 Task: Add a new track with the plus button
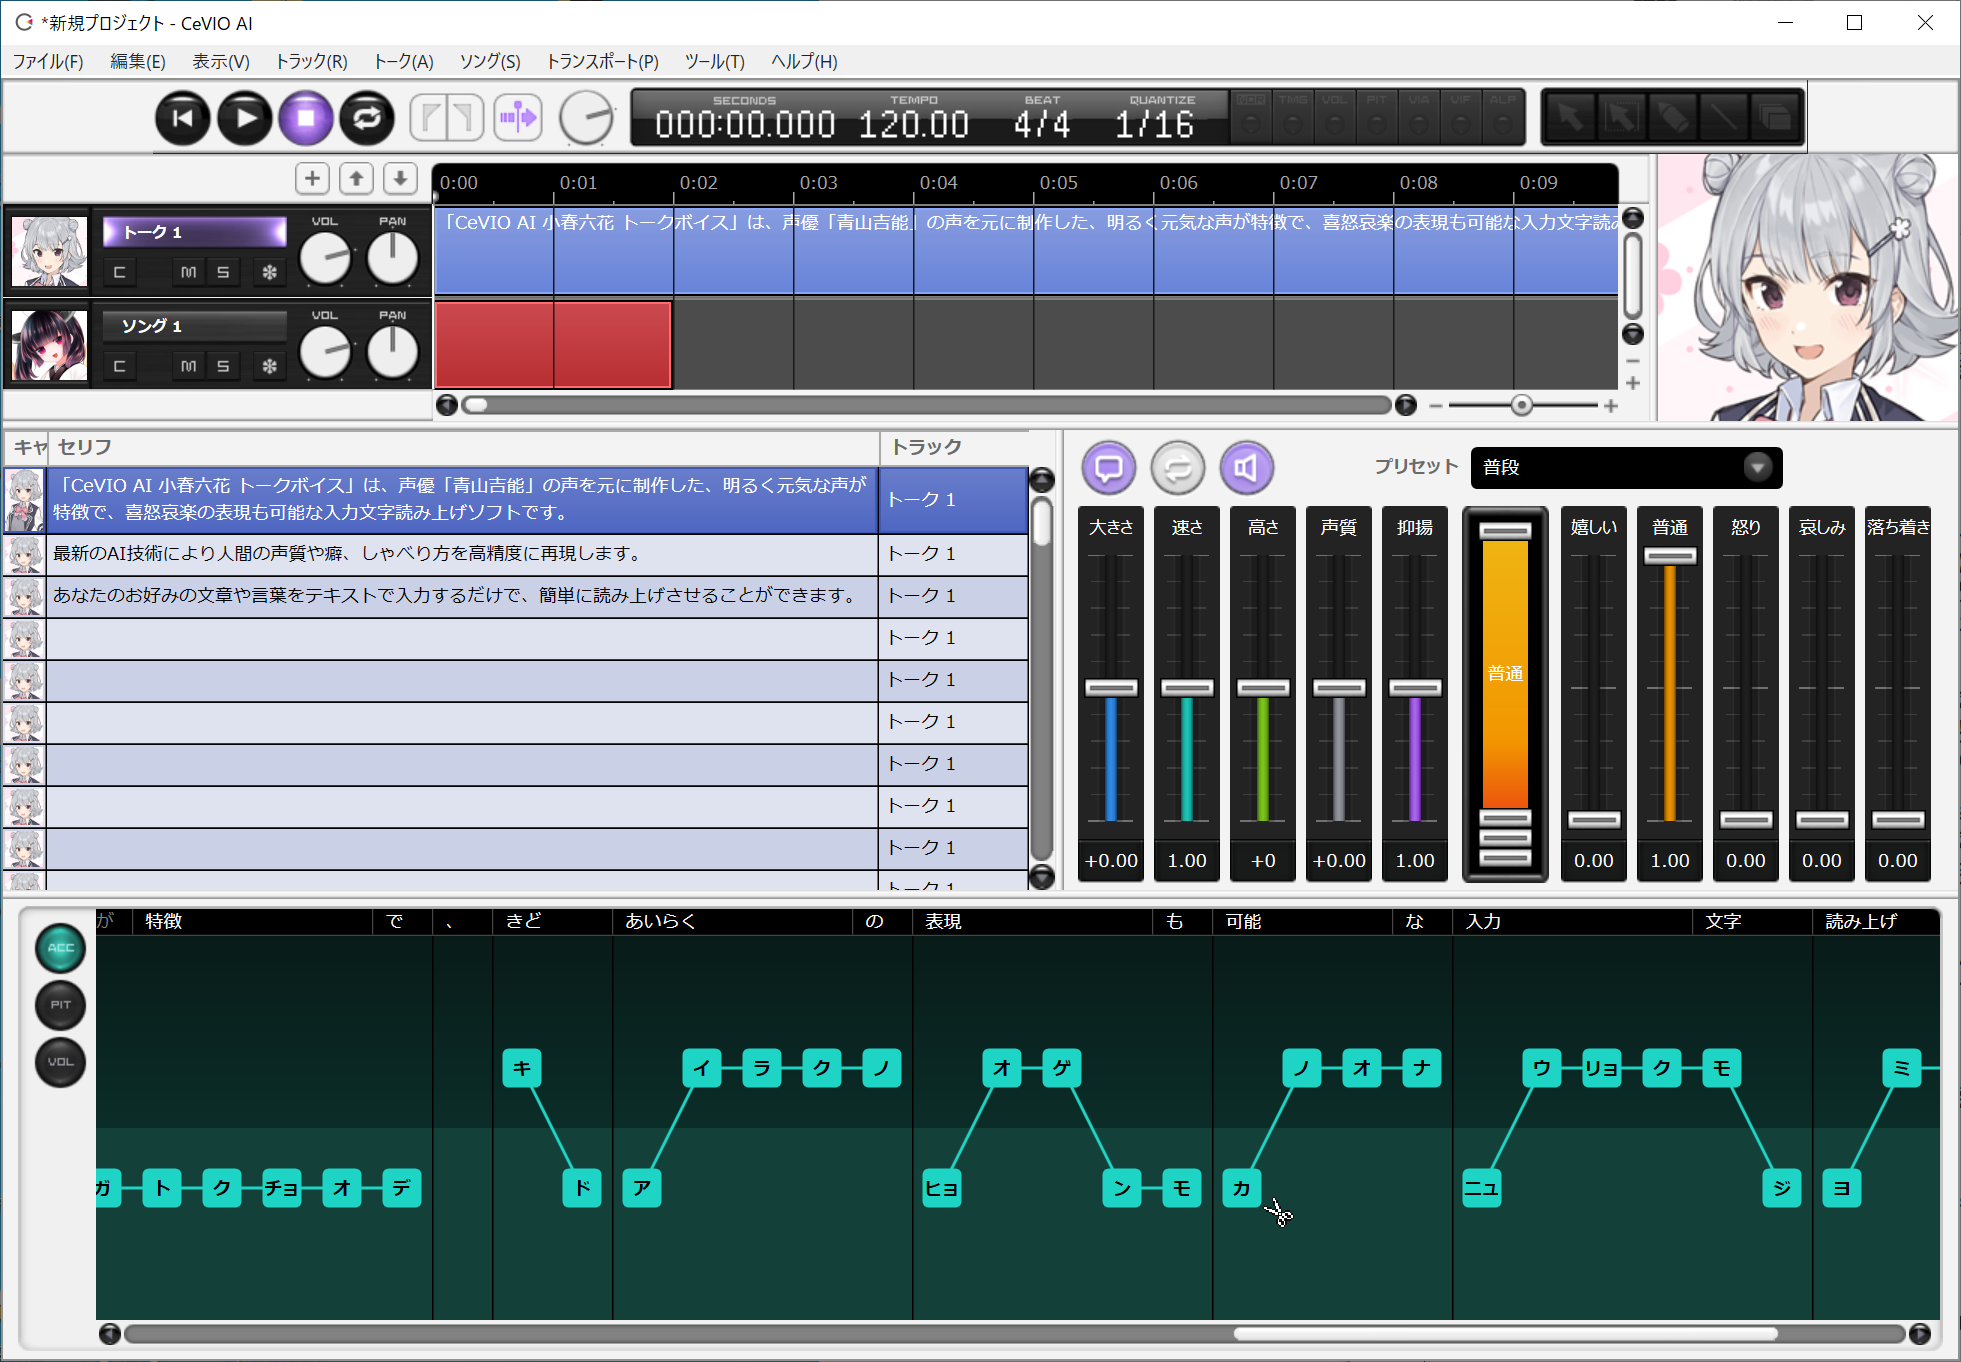312,179
